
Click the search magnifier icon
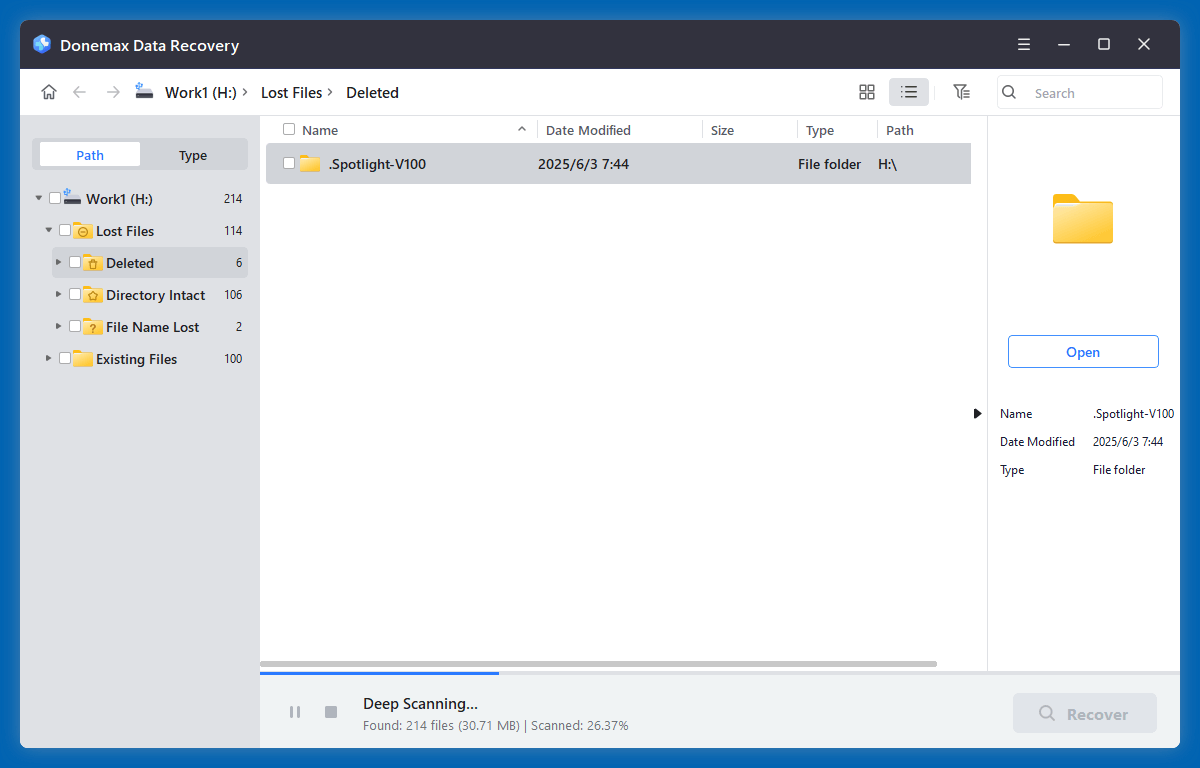pyautogui.click(x=1008, y=92)
